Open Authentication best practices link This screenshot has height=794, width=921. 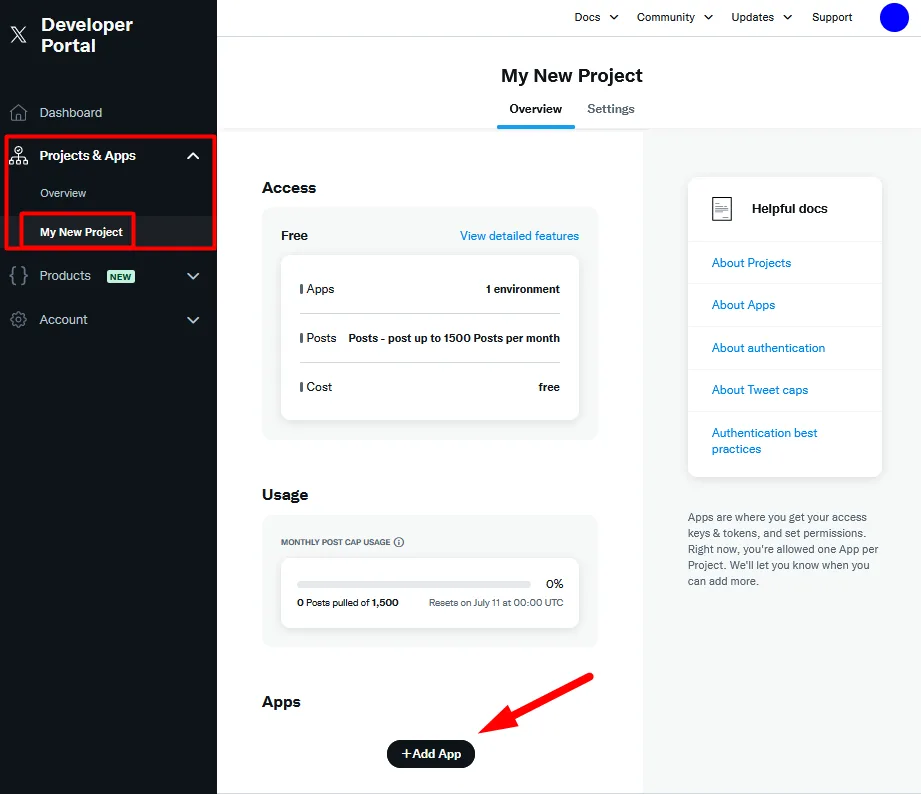point(764,441)
